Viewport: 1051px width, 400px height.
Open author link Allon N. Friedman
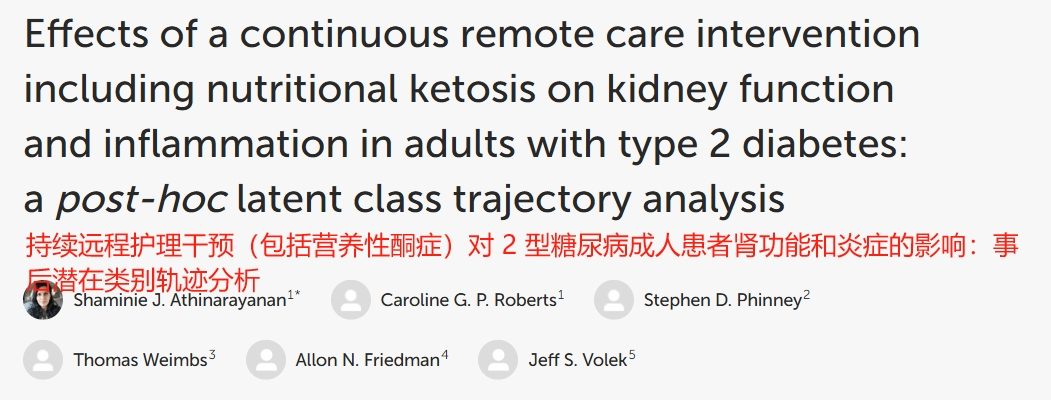[367, 360]
